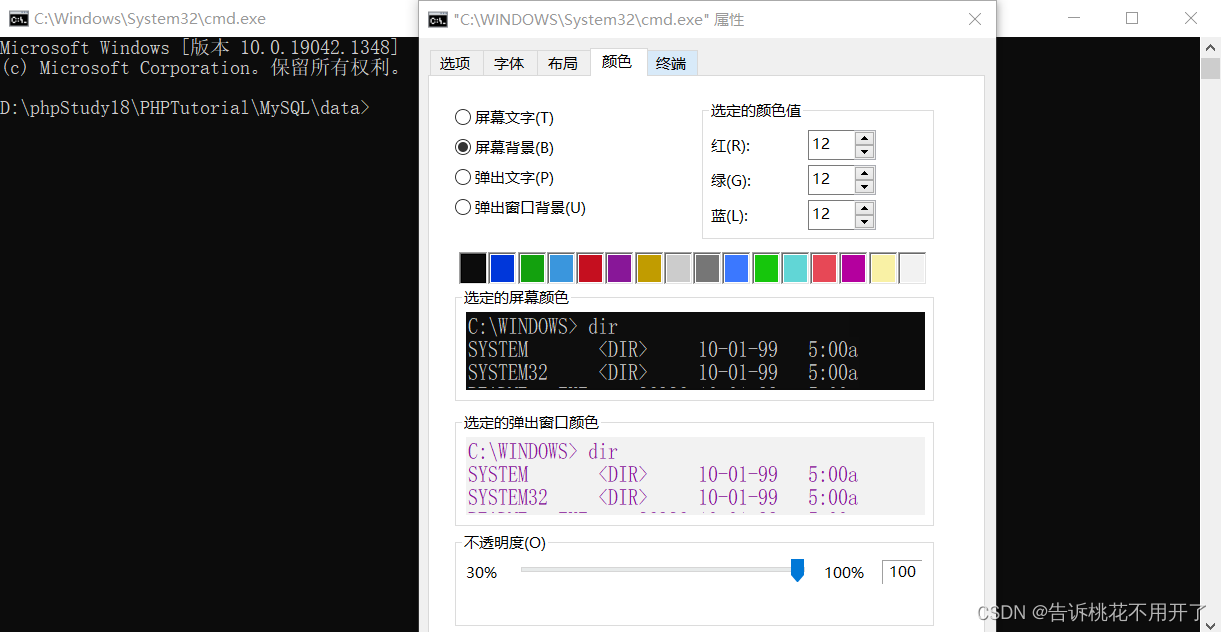Increase the 绿(G) value with up arrow

865,173
